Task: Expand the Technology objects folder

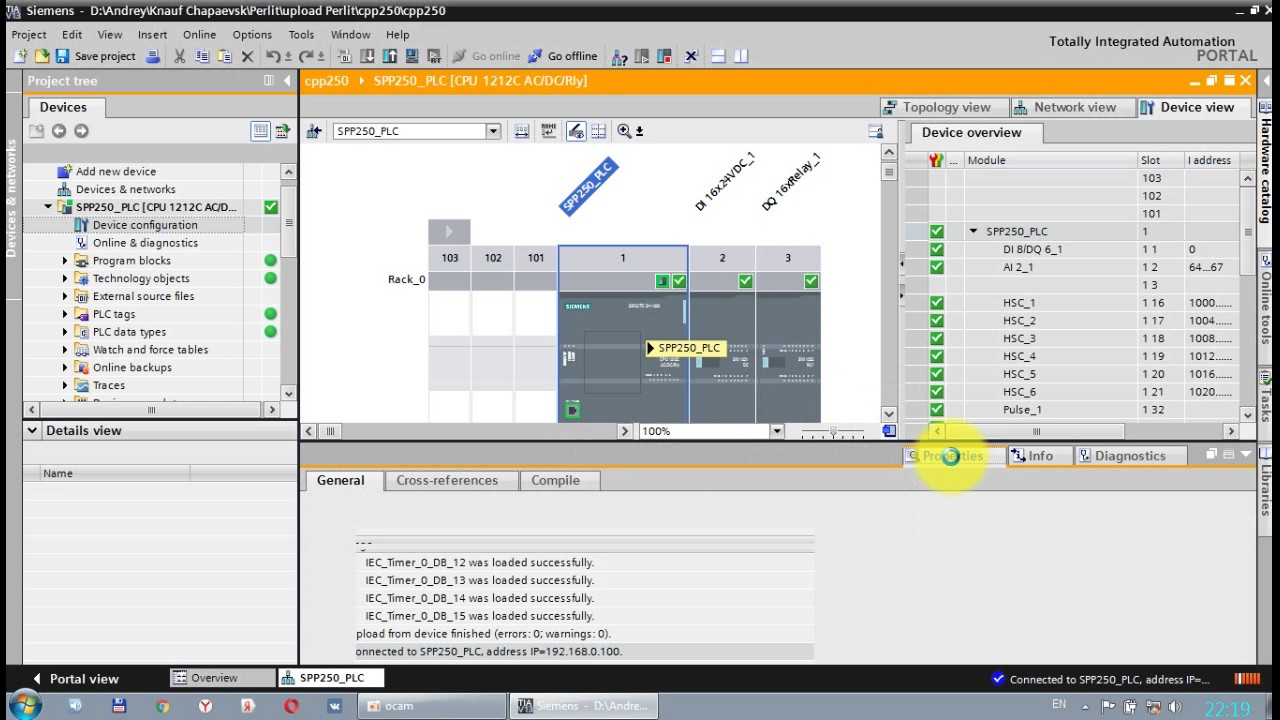Action: point(66,279)
